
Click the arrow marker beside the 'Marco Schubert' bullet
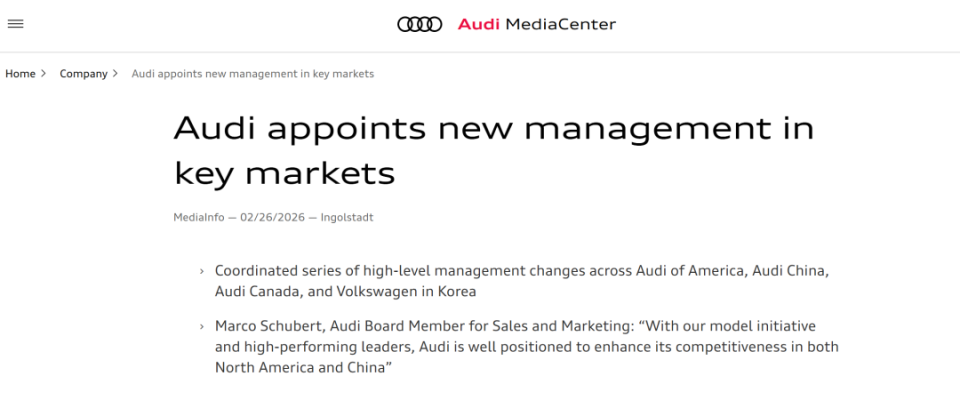tap(202, 327)
